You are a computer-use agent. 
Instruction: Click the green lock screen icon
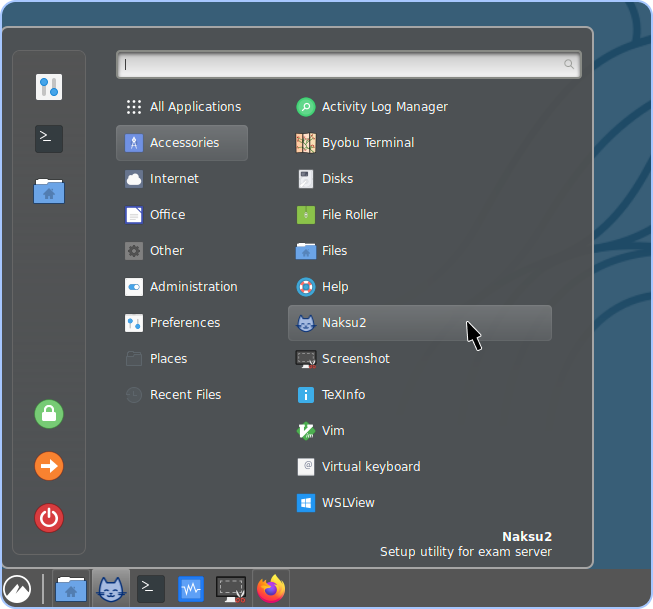point(49,414)
